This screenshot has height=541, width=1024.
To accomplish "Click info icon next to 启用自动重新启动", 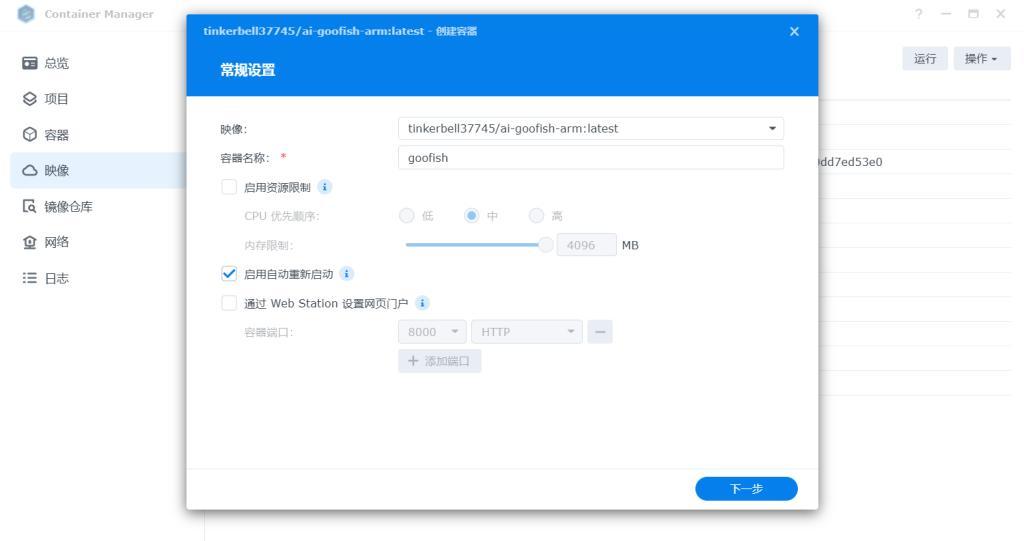I will 347,274.
